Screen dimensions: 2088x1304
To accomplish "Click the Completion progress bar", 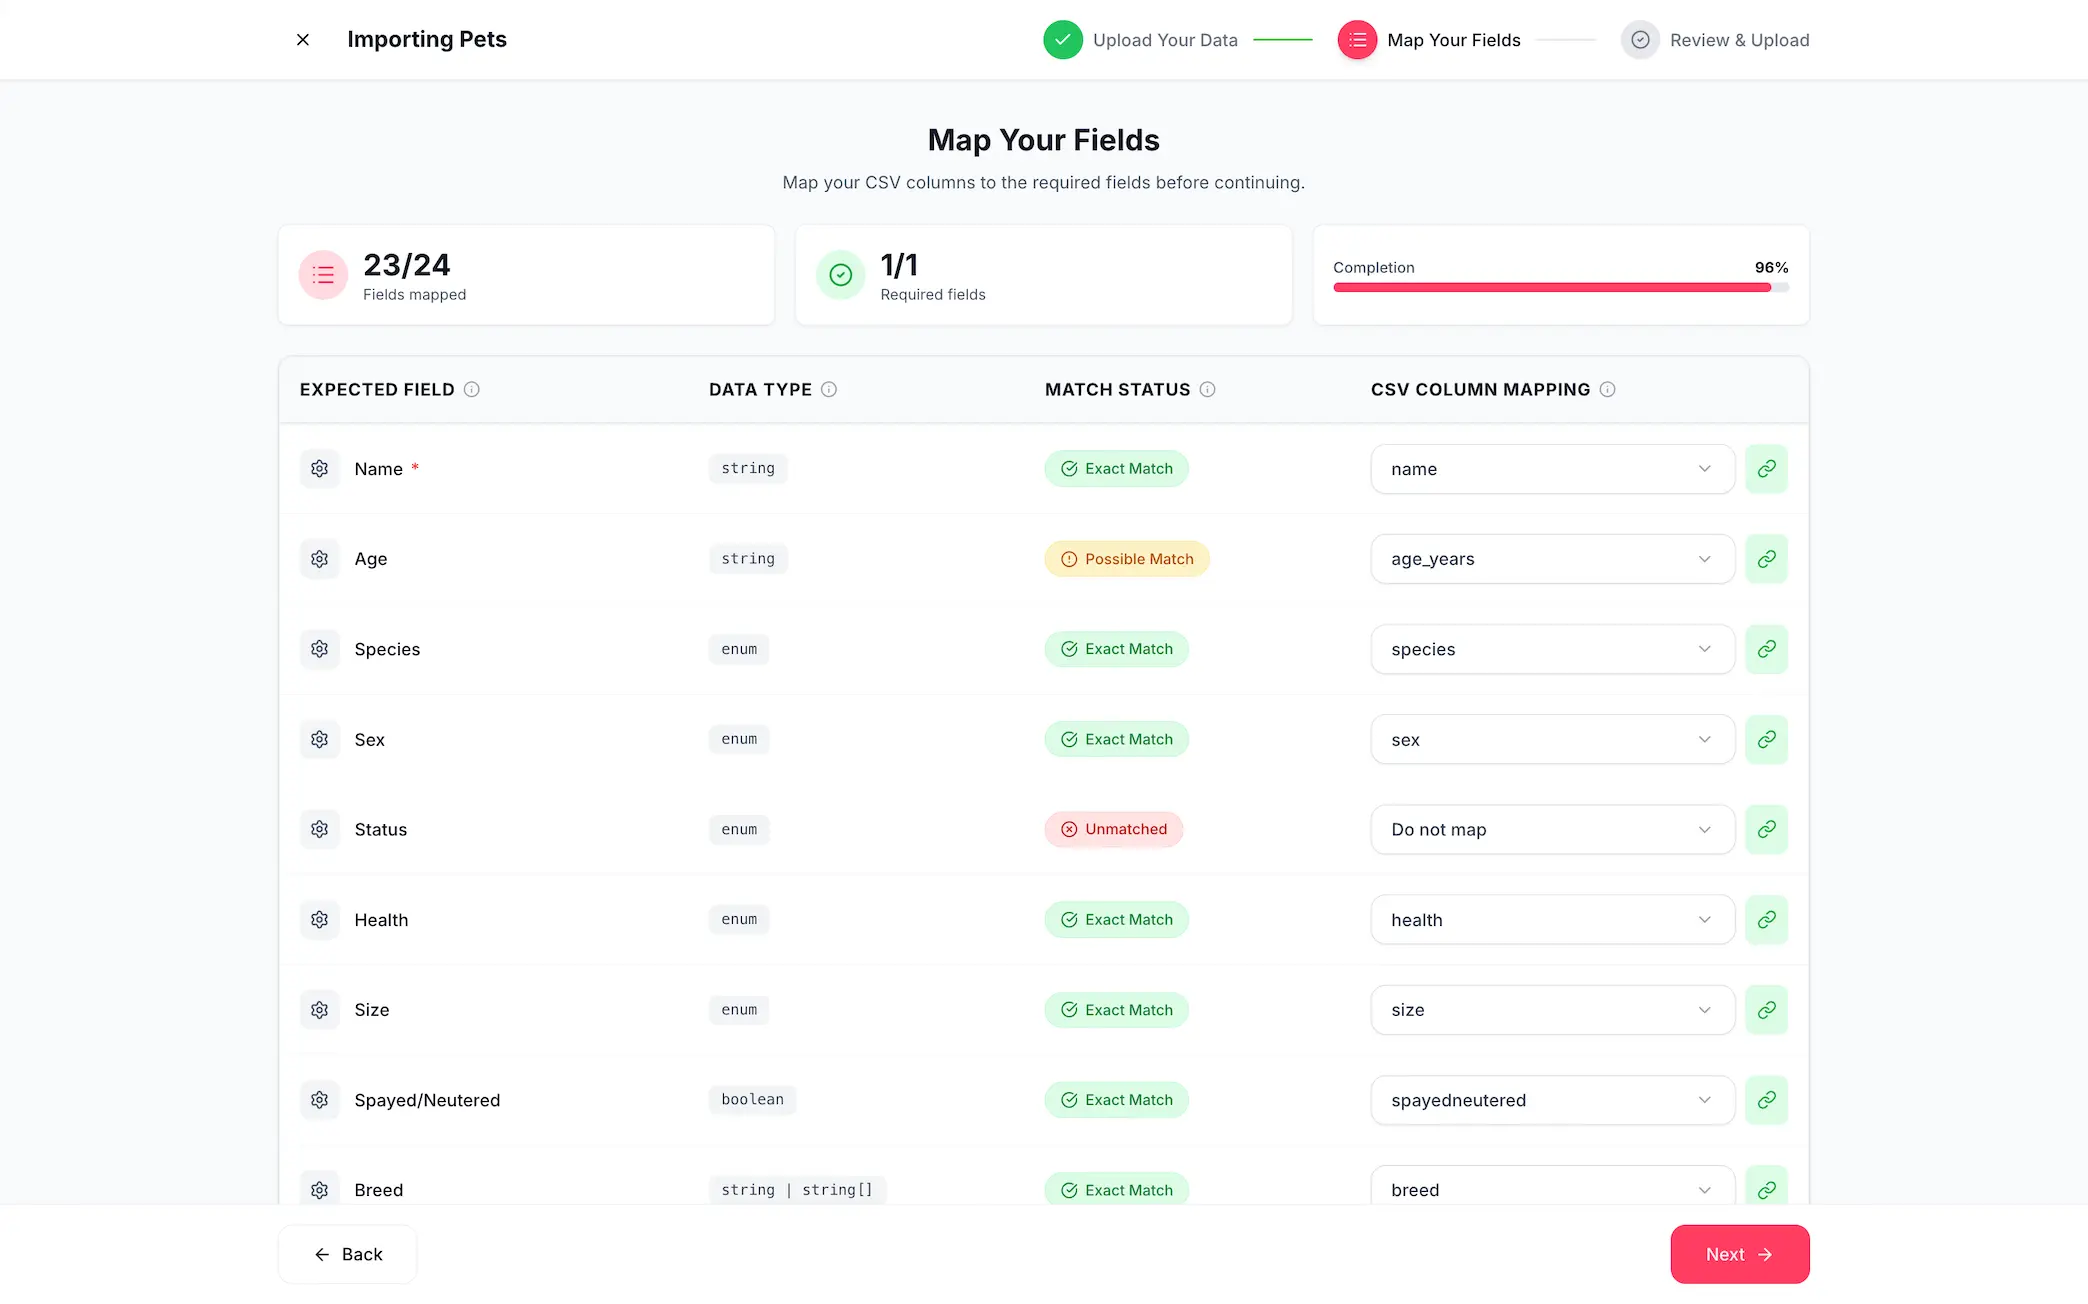I will pyautogui.click(x=1556, y=287).
